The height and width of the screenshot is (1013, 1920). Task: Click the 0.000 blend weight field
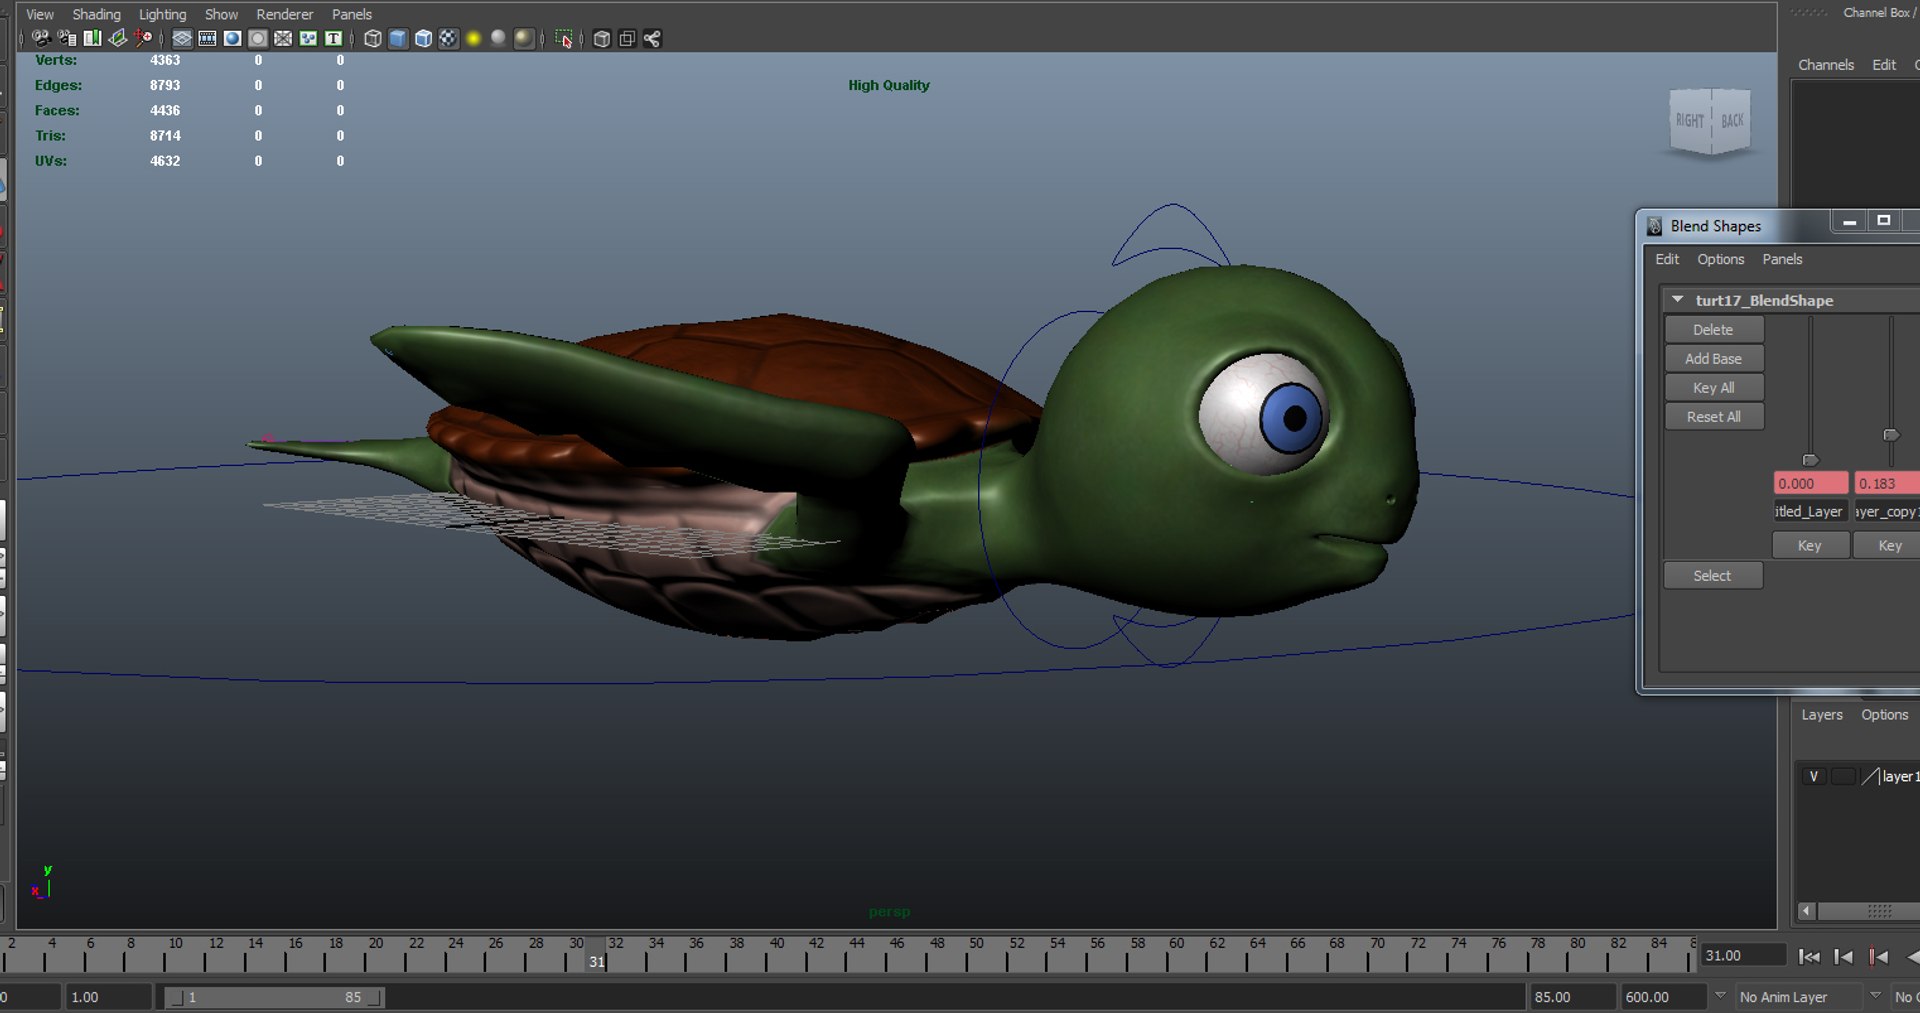coord(1810,483)
